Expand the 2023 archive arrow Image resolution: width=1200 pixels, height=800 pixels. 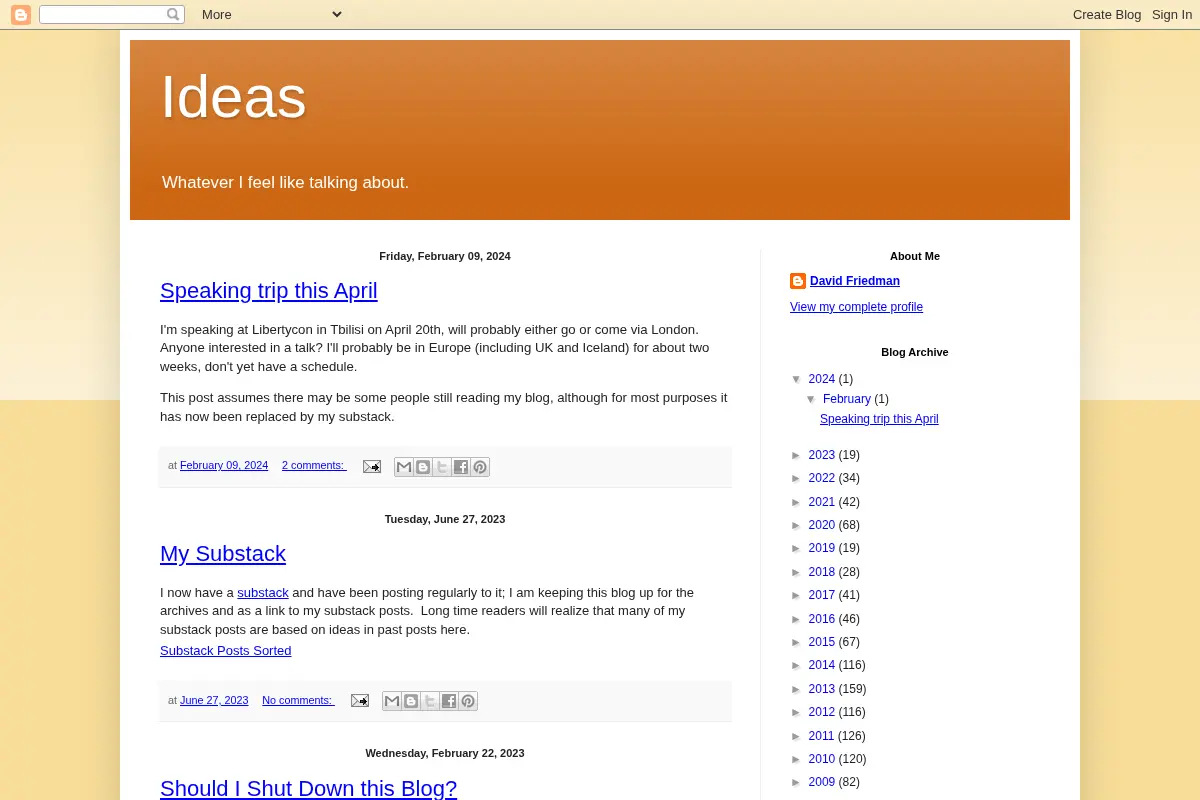(x=797, y=455)
